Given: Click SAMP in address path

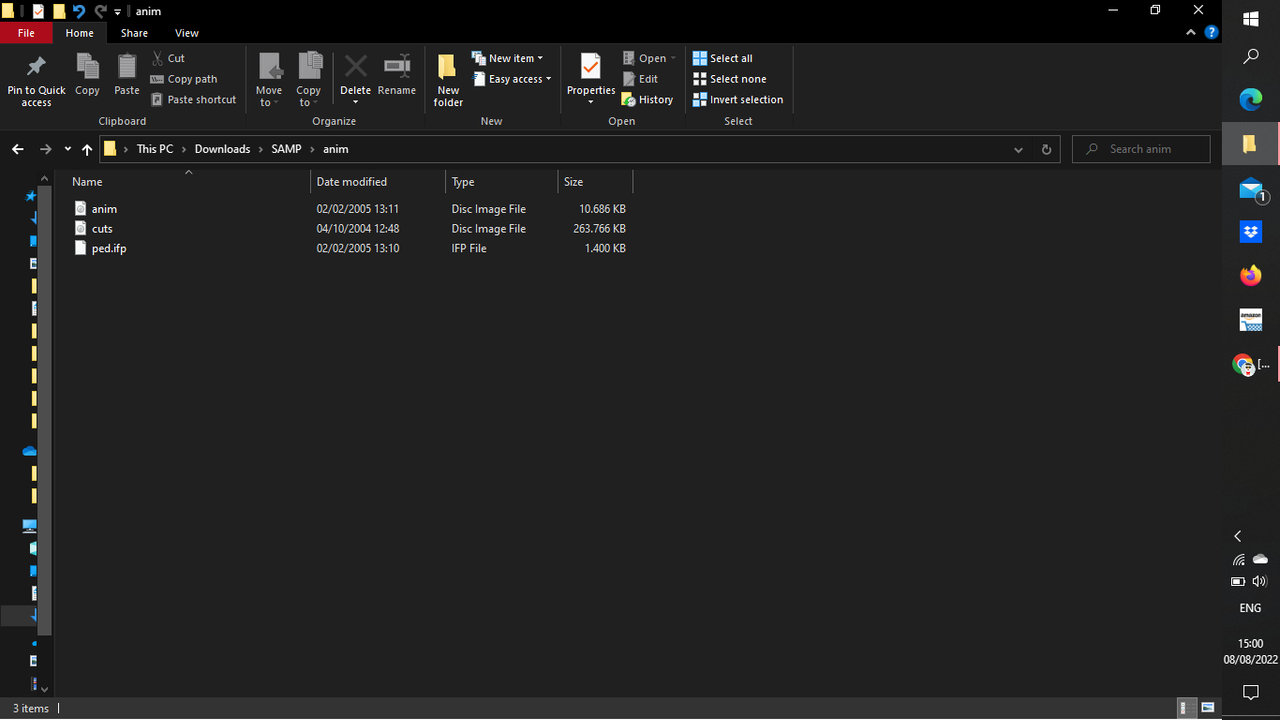Looking at the screenshot, I should pos(286,149).
